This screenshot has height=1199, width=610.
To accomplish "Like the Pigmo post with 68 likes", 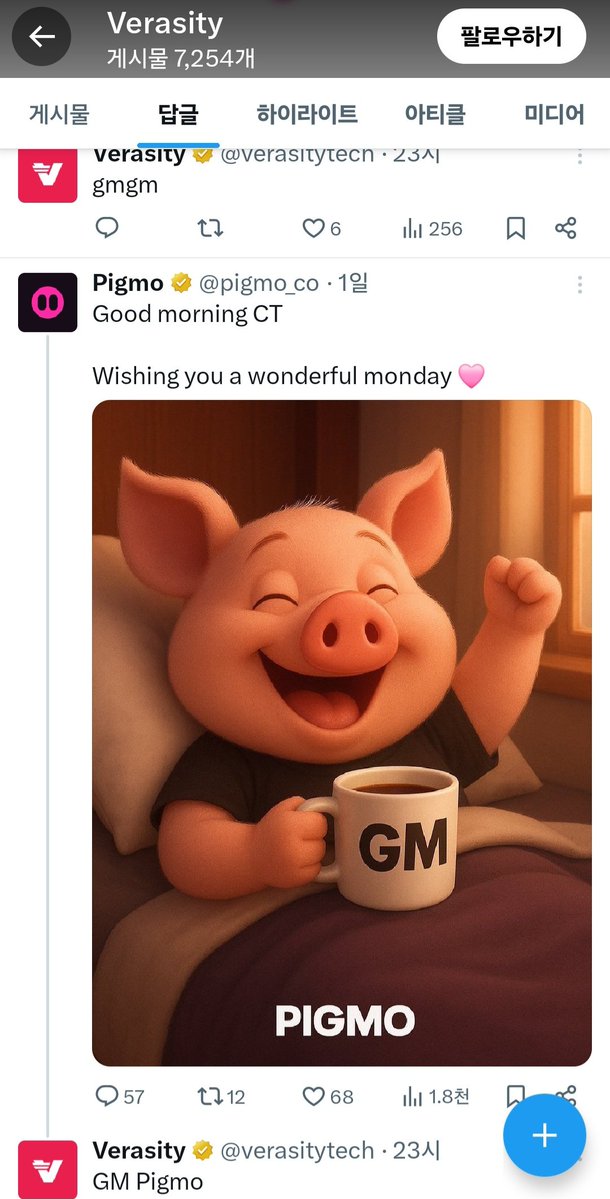I will coord(328,1097).
